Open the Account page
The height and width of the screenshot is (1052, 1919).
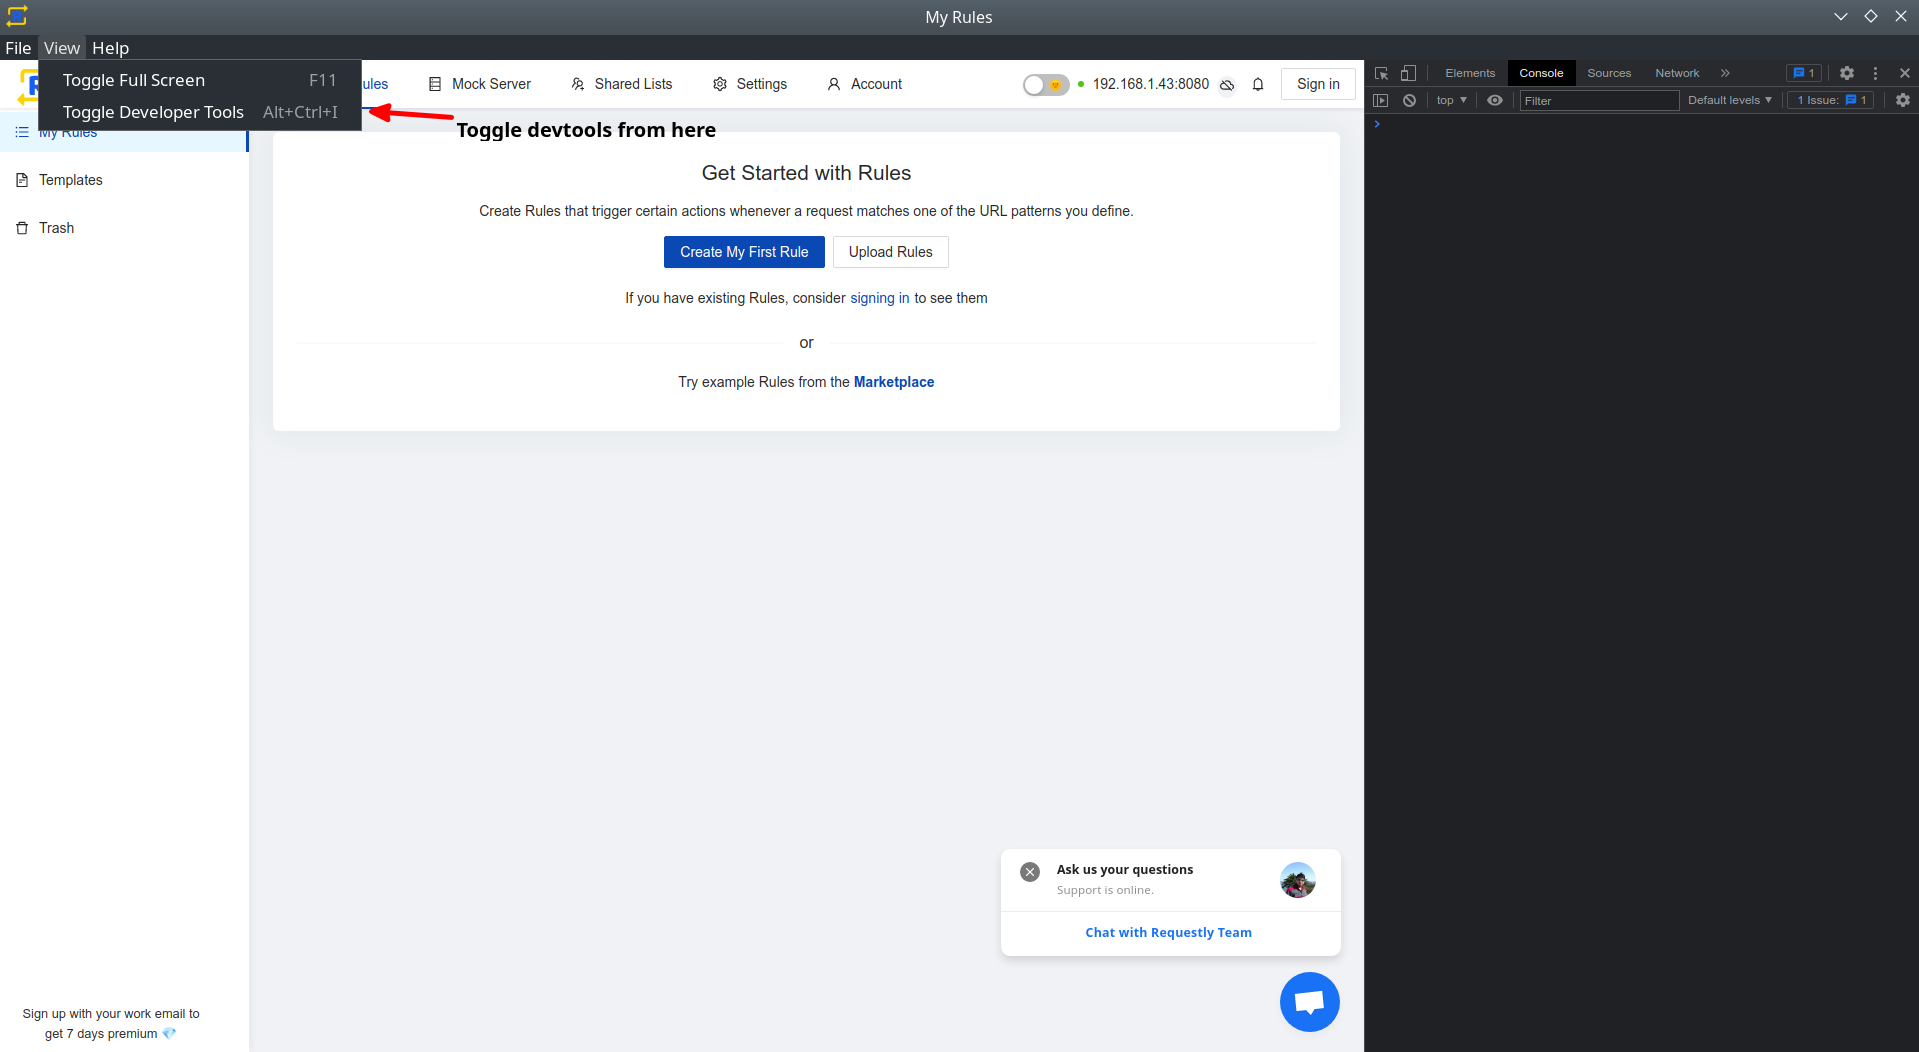[x=864, y=84]
